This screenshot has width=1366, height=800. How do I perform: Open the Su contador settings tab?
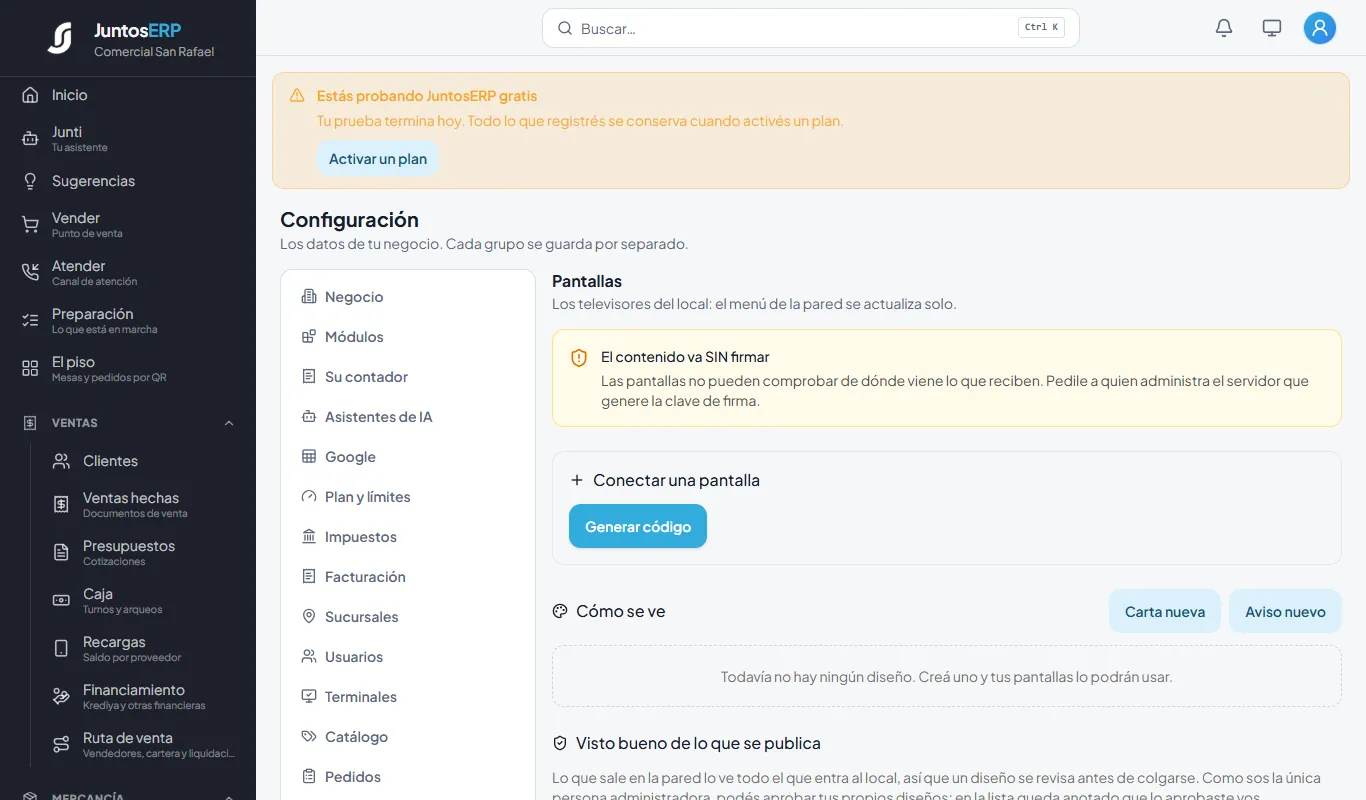(x=408, y=377)
